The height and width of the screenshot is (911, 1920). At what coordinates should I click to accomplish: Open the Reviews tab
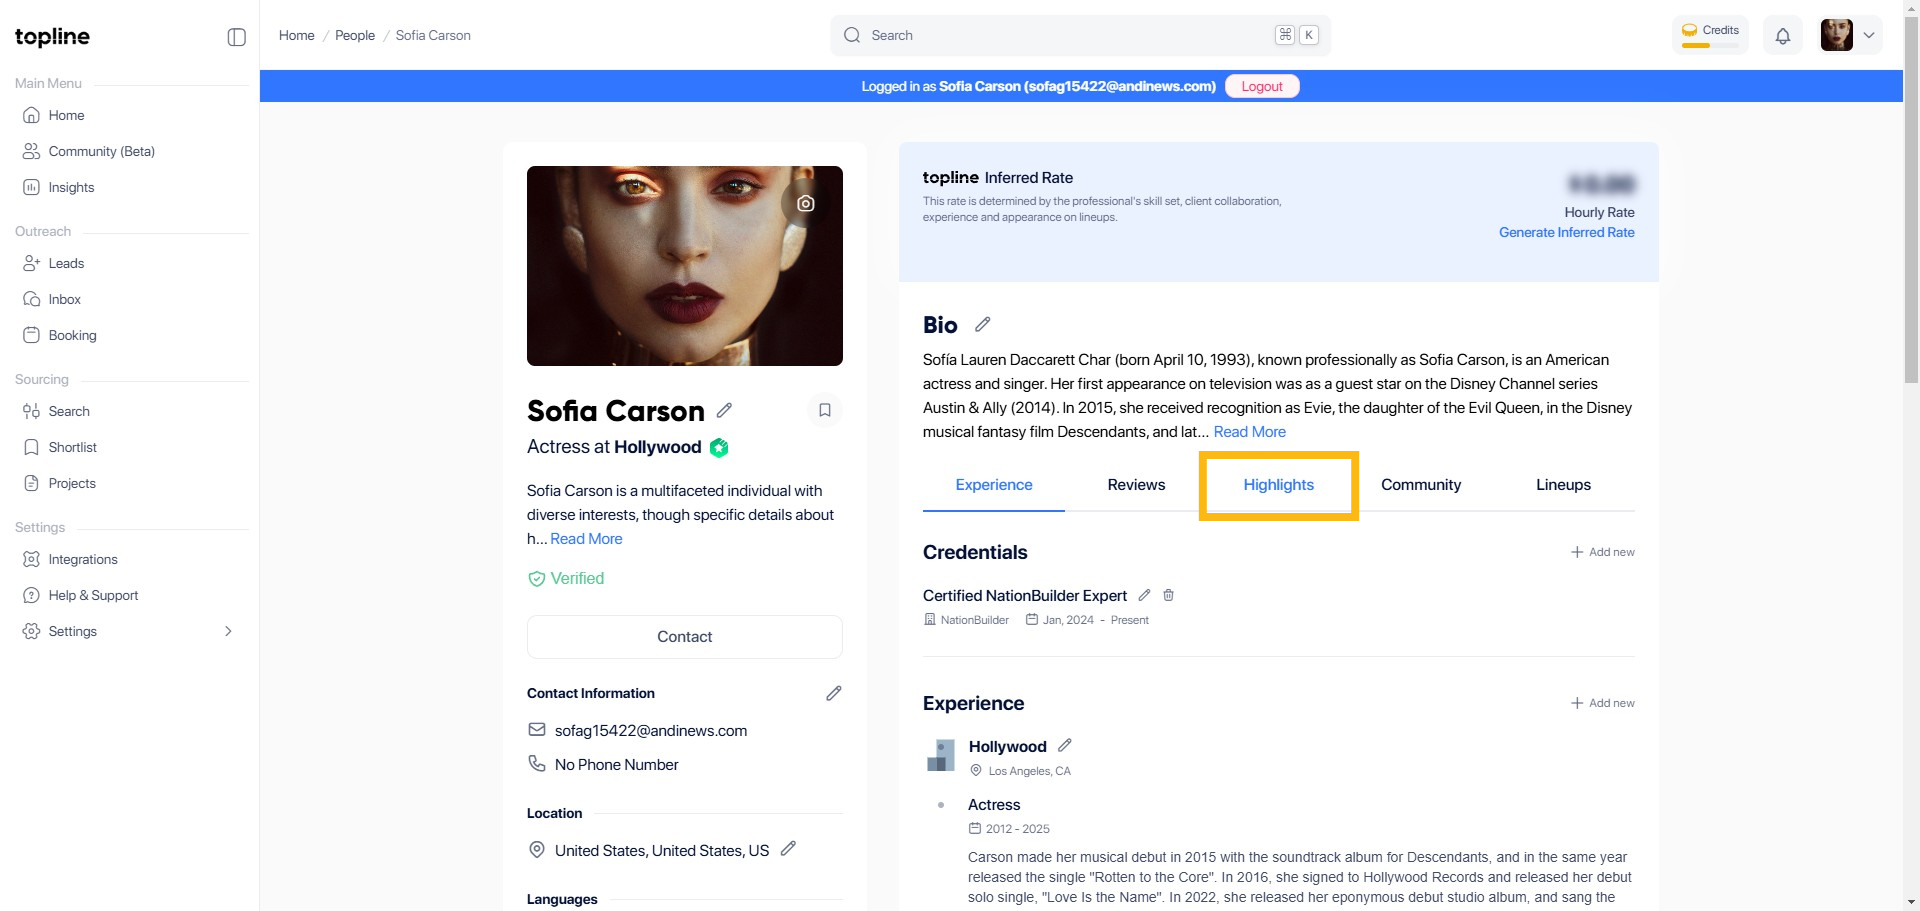[1136, 485]
